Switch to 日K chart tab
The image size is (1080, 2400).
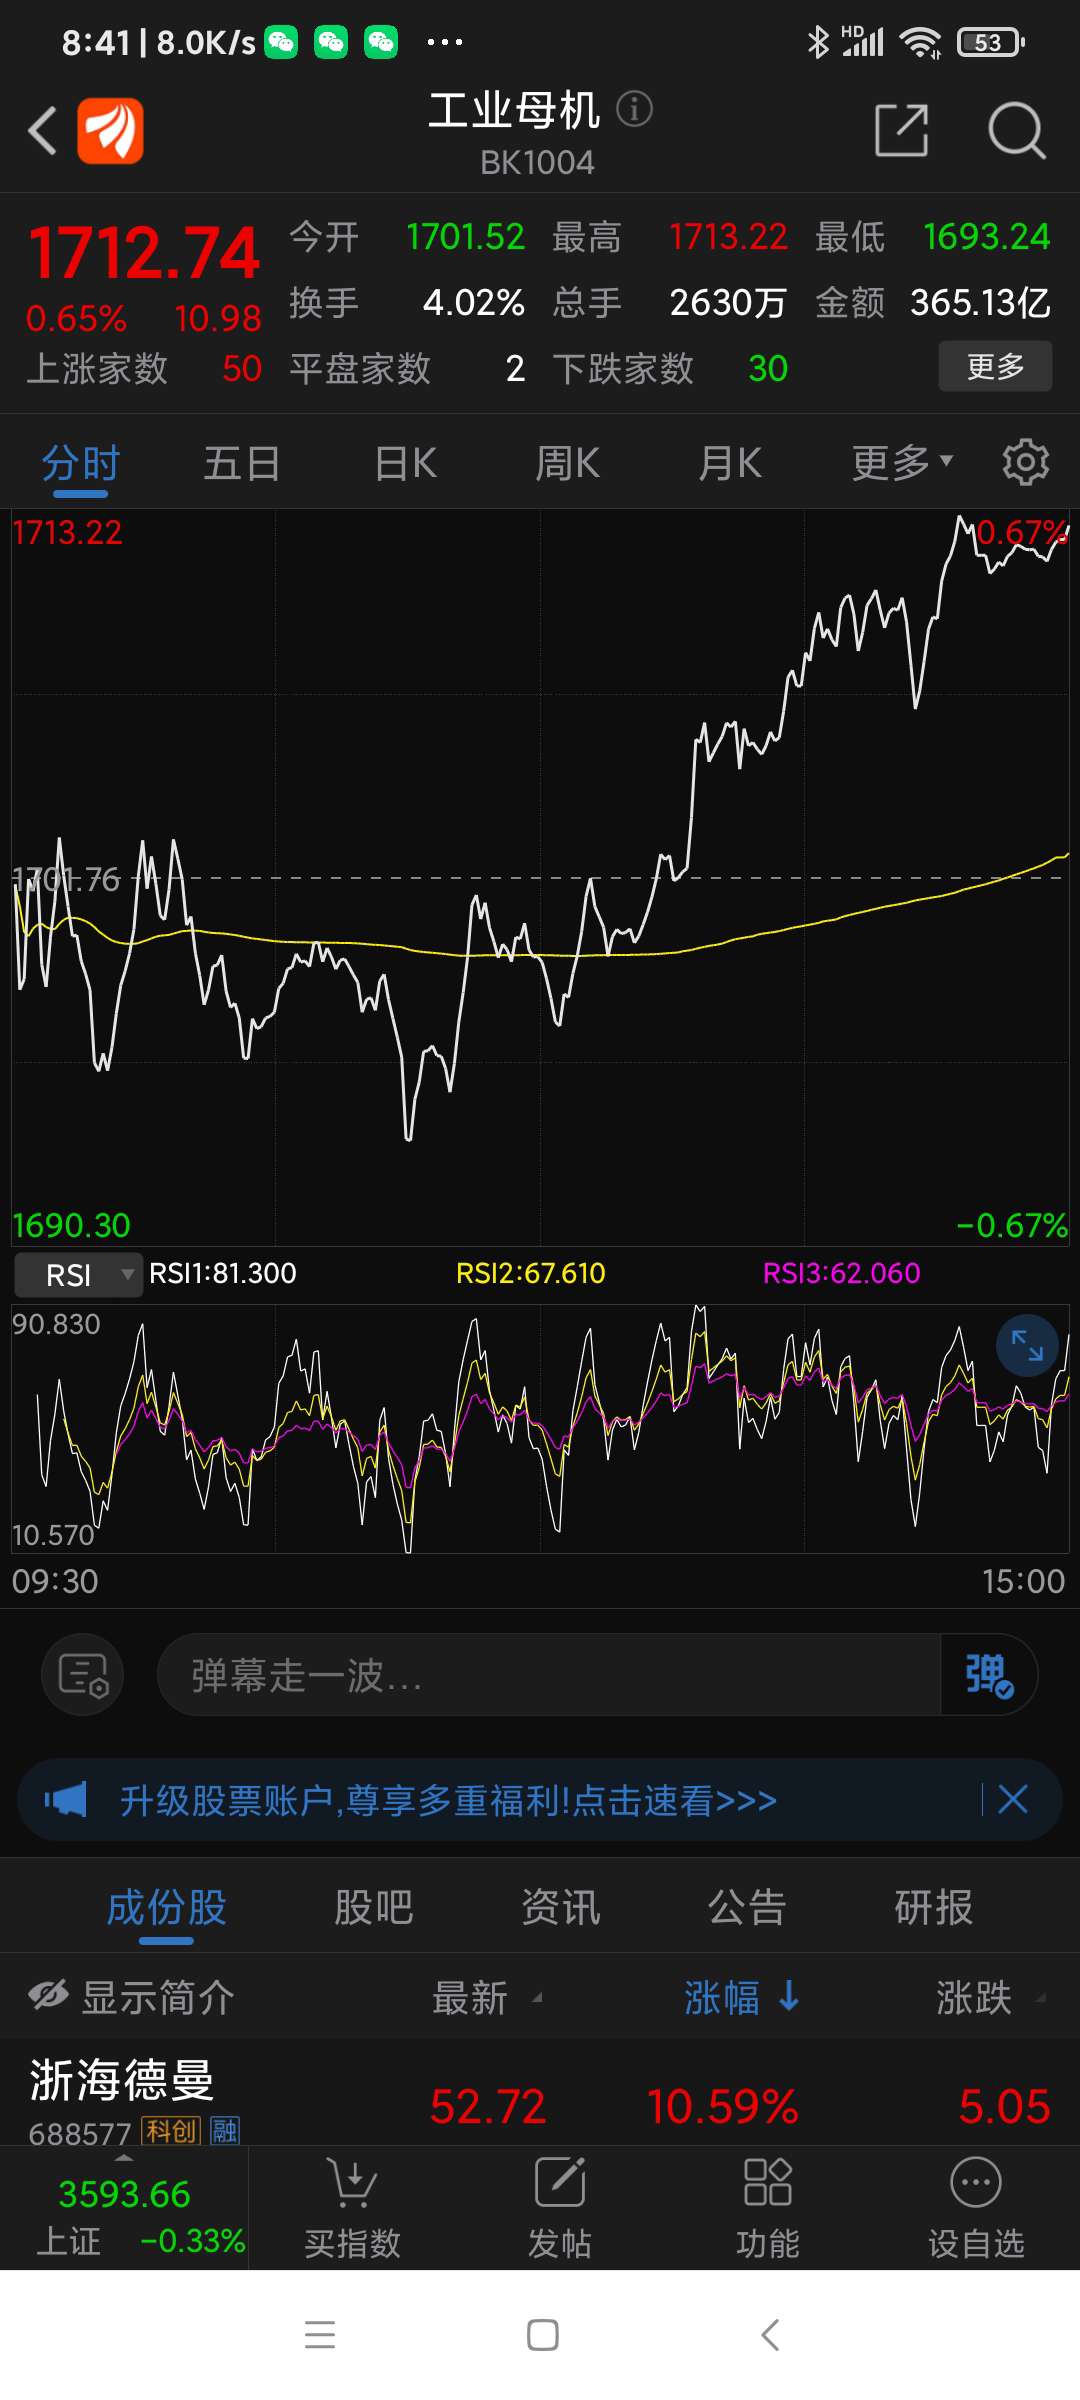pyautogui.click(x=405, y=463)
